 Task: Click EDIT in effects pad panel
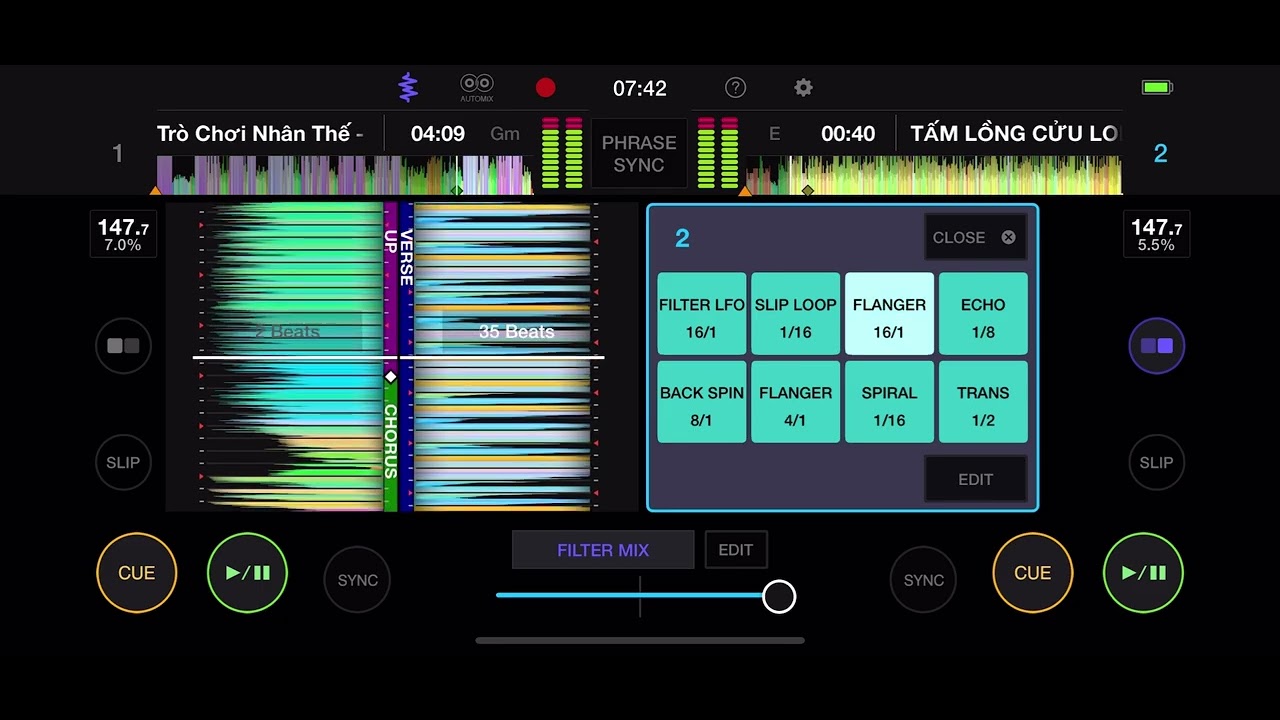[975, 479]
